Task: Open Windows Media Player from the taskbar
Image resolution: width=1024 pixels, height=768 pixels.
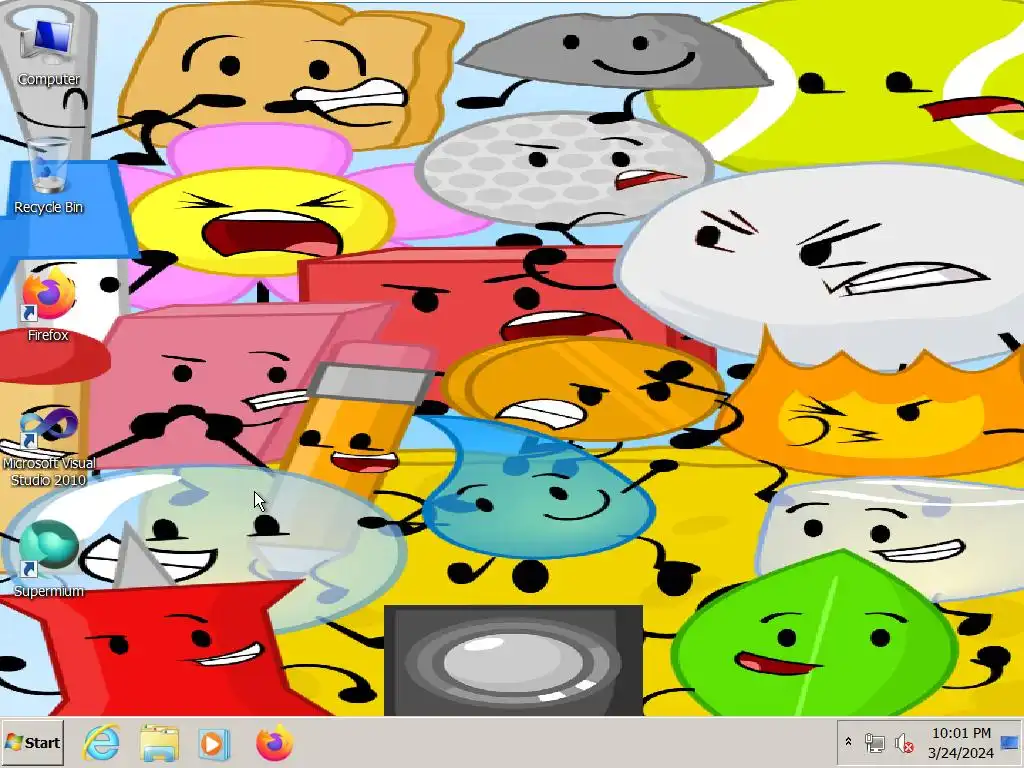Action: (215, 743)
